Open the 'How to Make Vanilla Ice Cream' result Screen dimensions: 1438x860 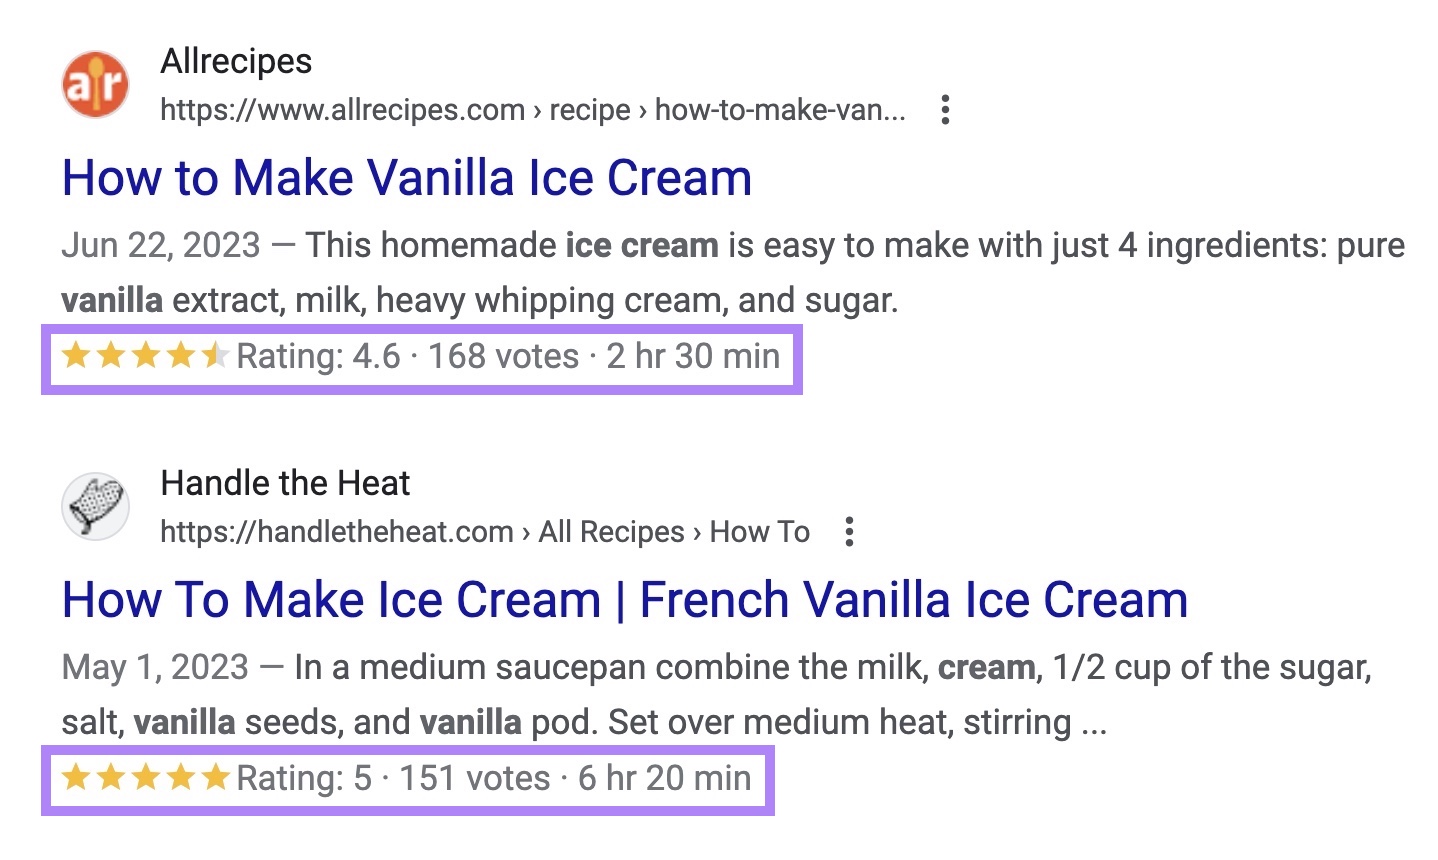(x=406, y=177)
